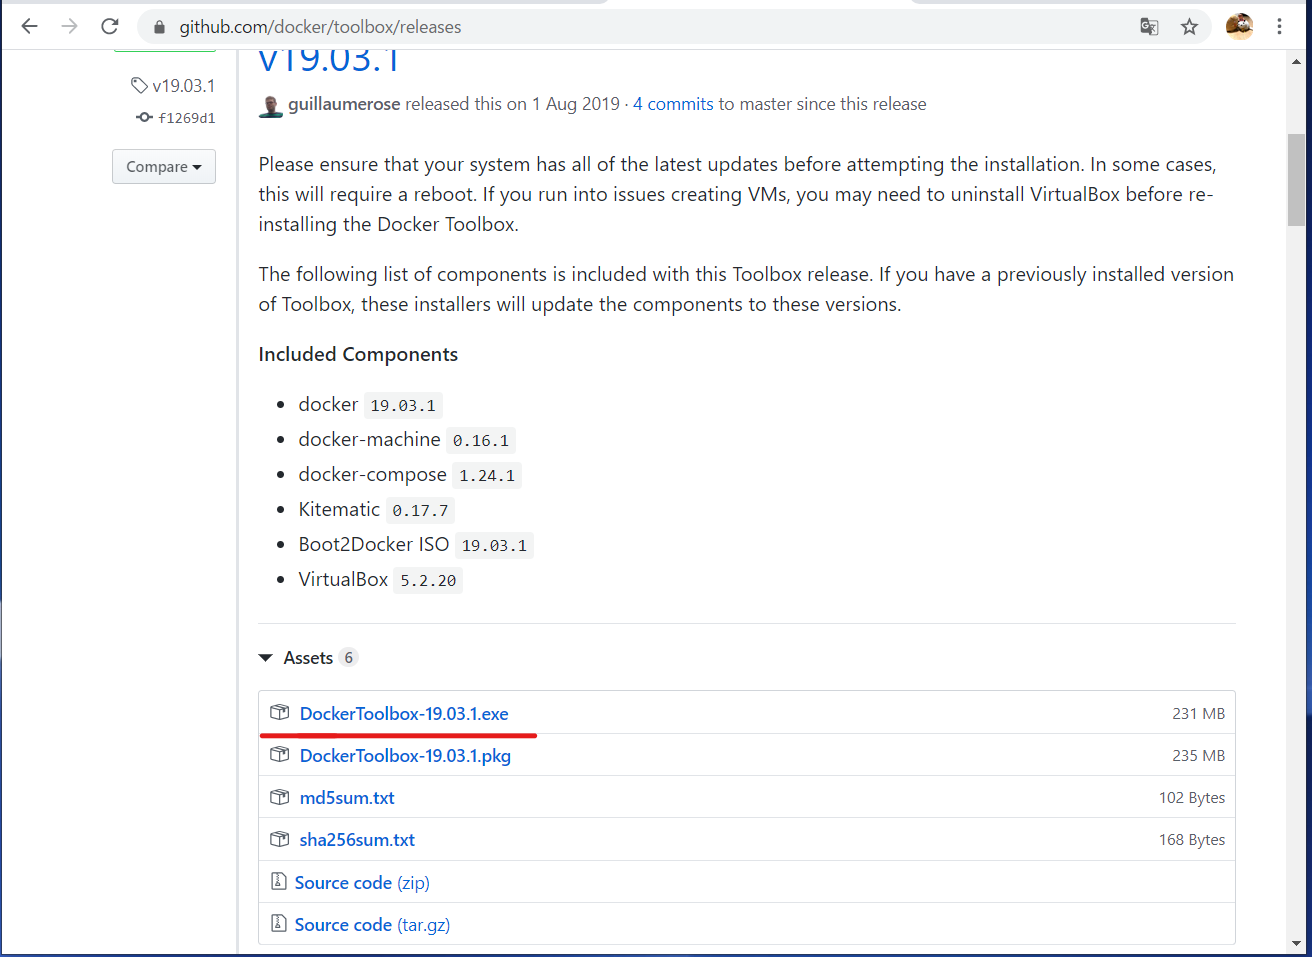The width and height of the screenshot is (1312, 957).
Task: Go forward to the next page
Action: pos(69,27)
